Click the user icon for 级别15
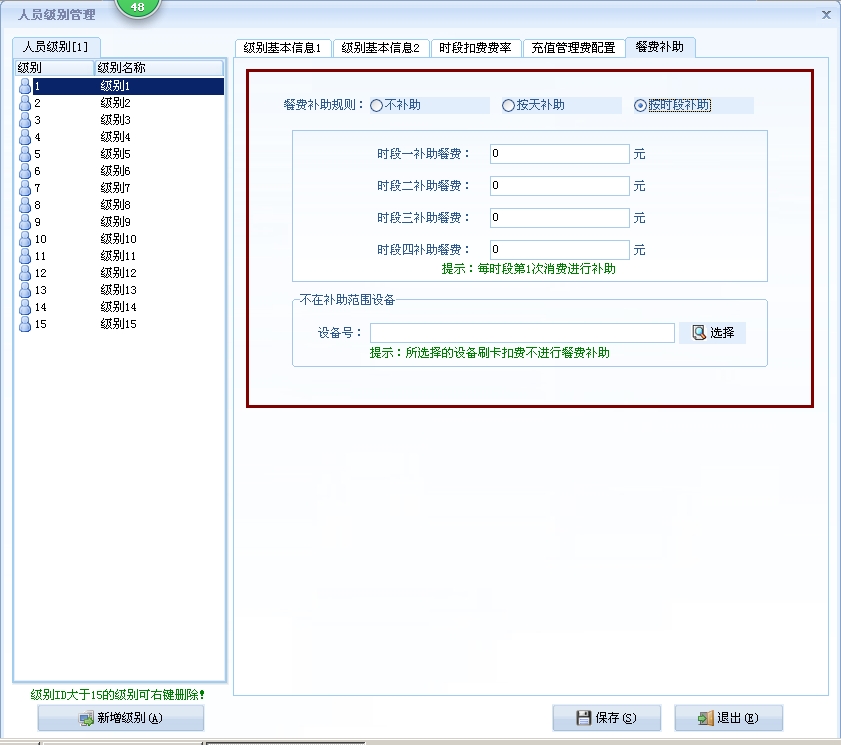The width and height of the screenshot is (841, 745). click(x=25, y=324)
